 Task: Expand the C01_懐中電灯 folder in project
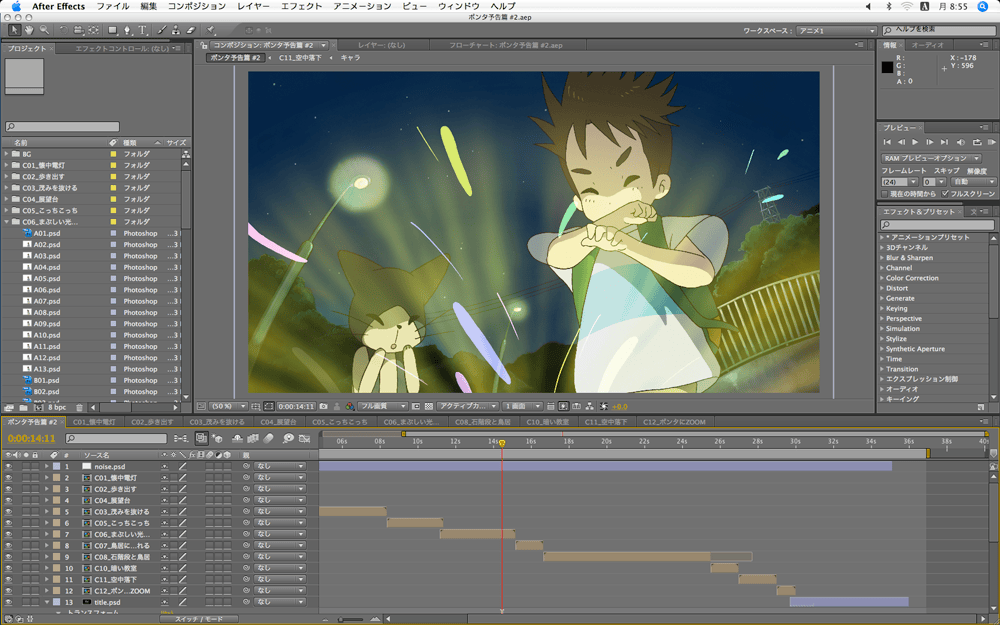[6, 165]
